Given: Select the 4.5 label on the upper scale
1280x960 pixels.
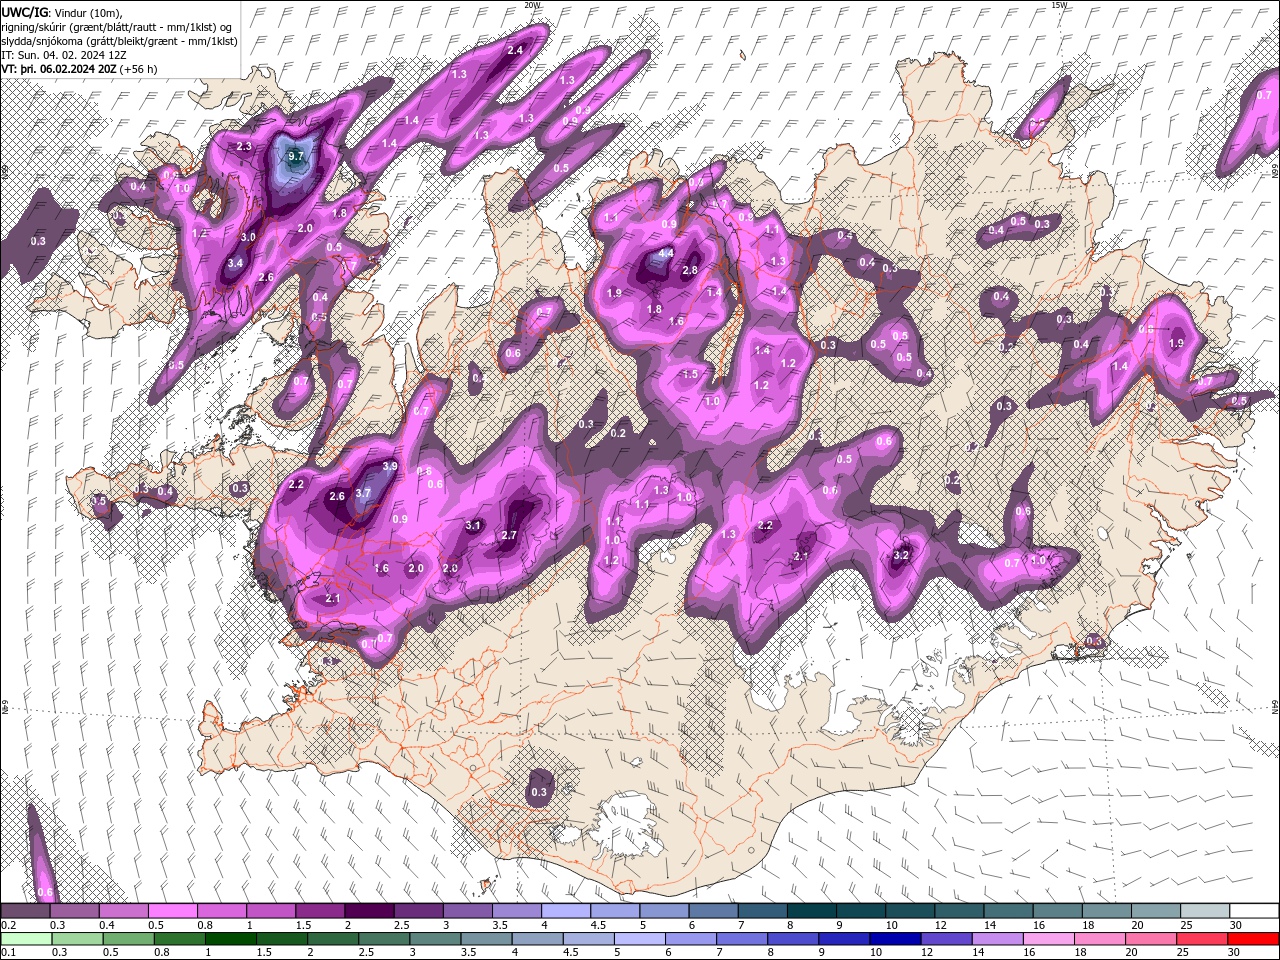Looking at the screenshot, I should click(x=598, y=925).
